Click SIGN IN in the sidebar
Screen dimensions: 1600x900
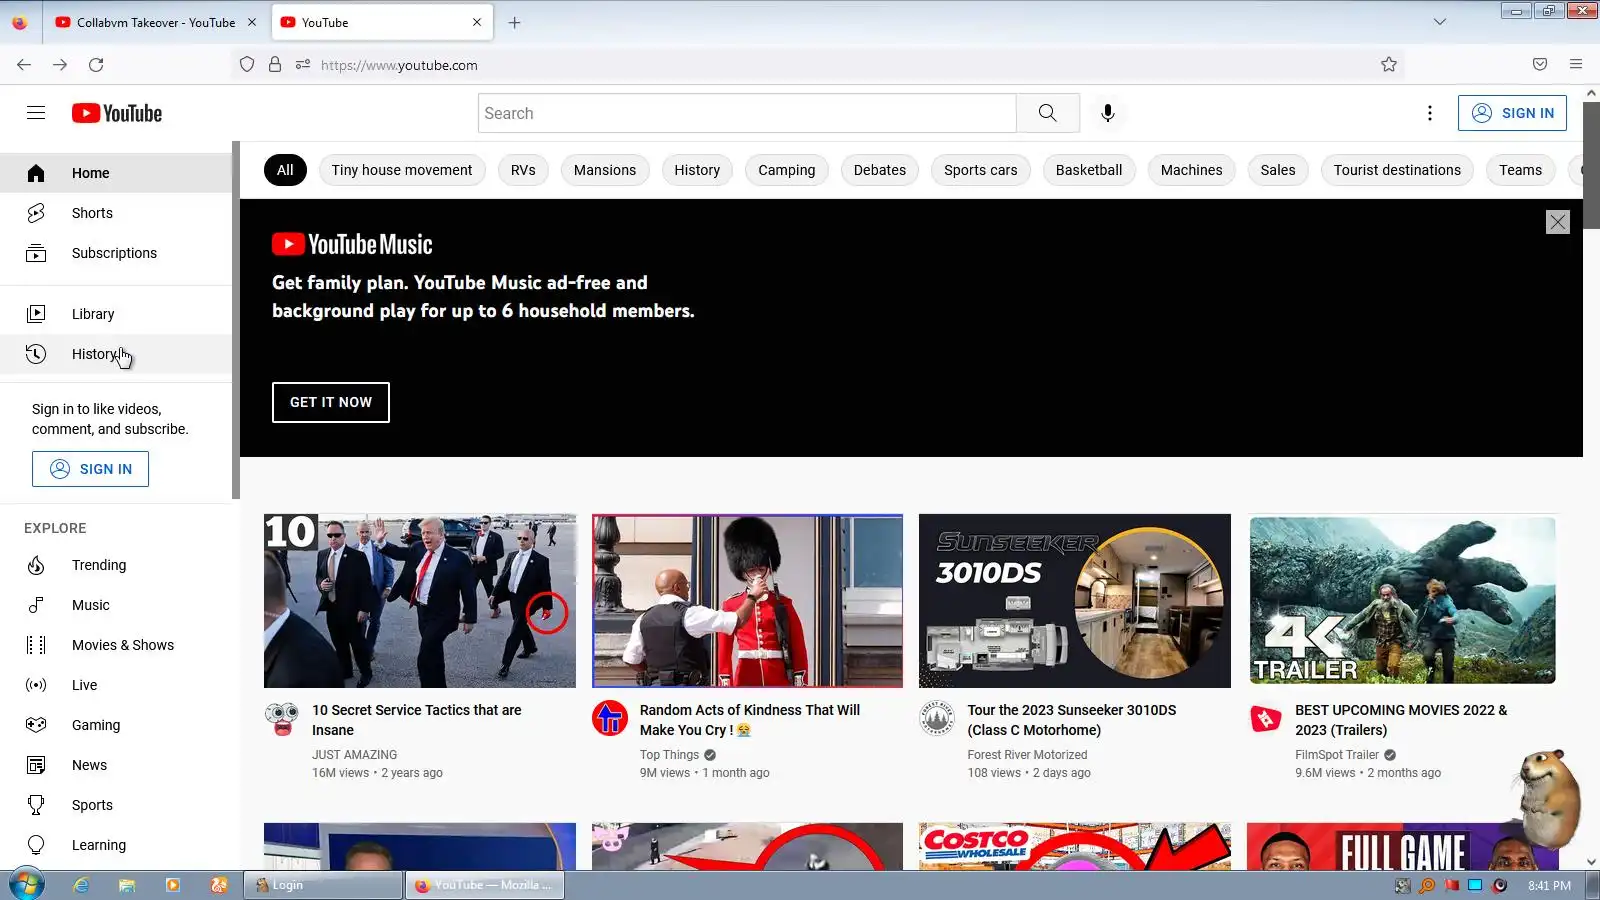(x=90, y=469)
